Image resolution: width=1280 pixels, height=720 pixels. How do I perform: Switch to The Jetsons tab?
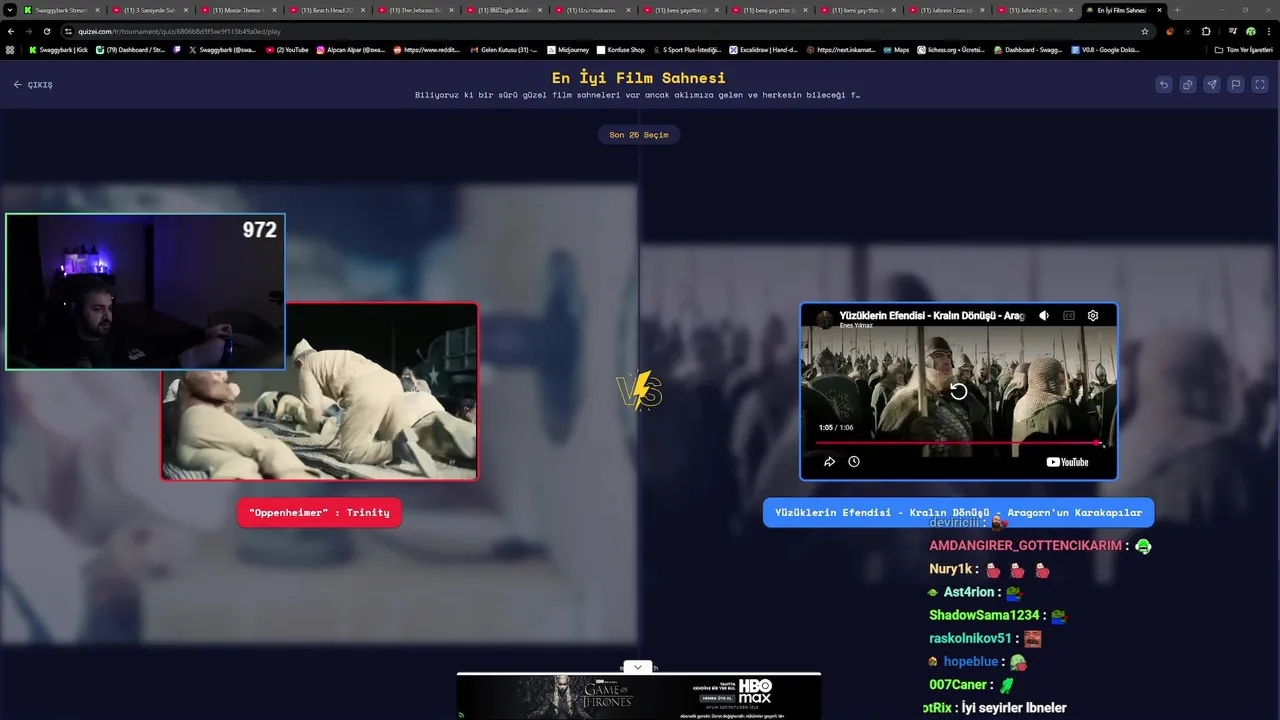pos(413,10)
